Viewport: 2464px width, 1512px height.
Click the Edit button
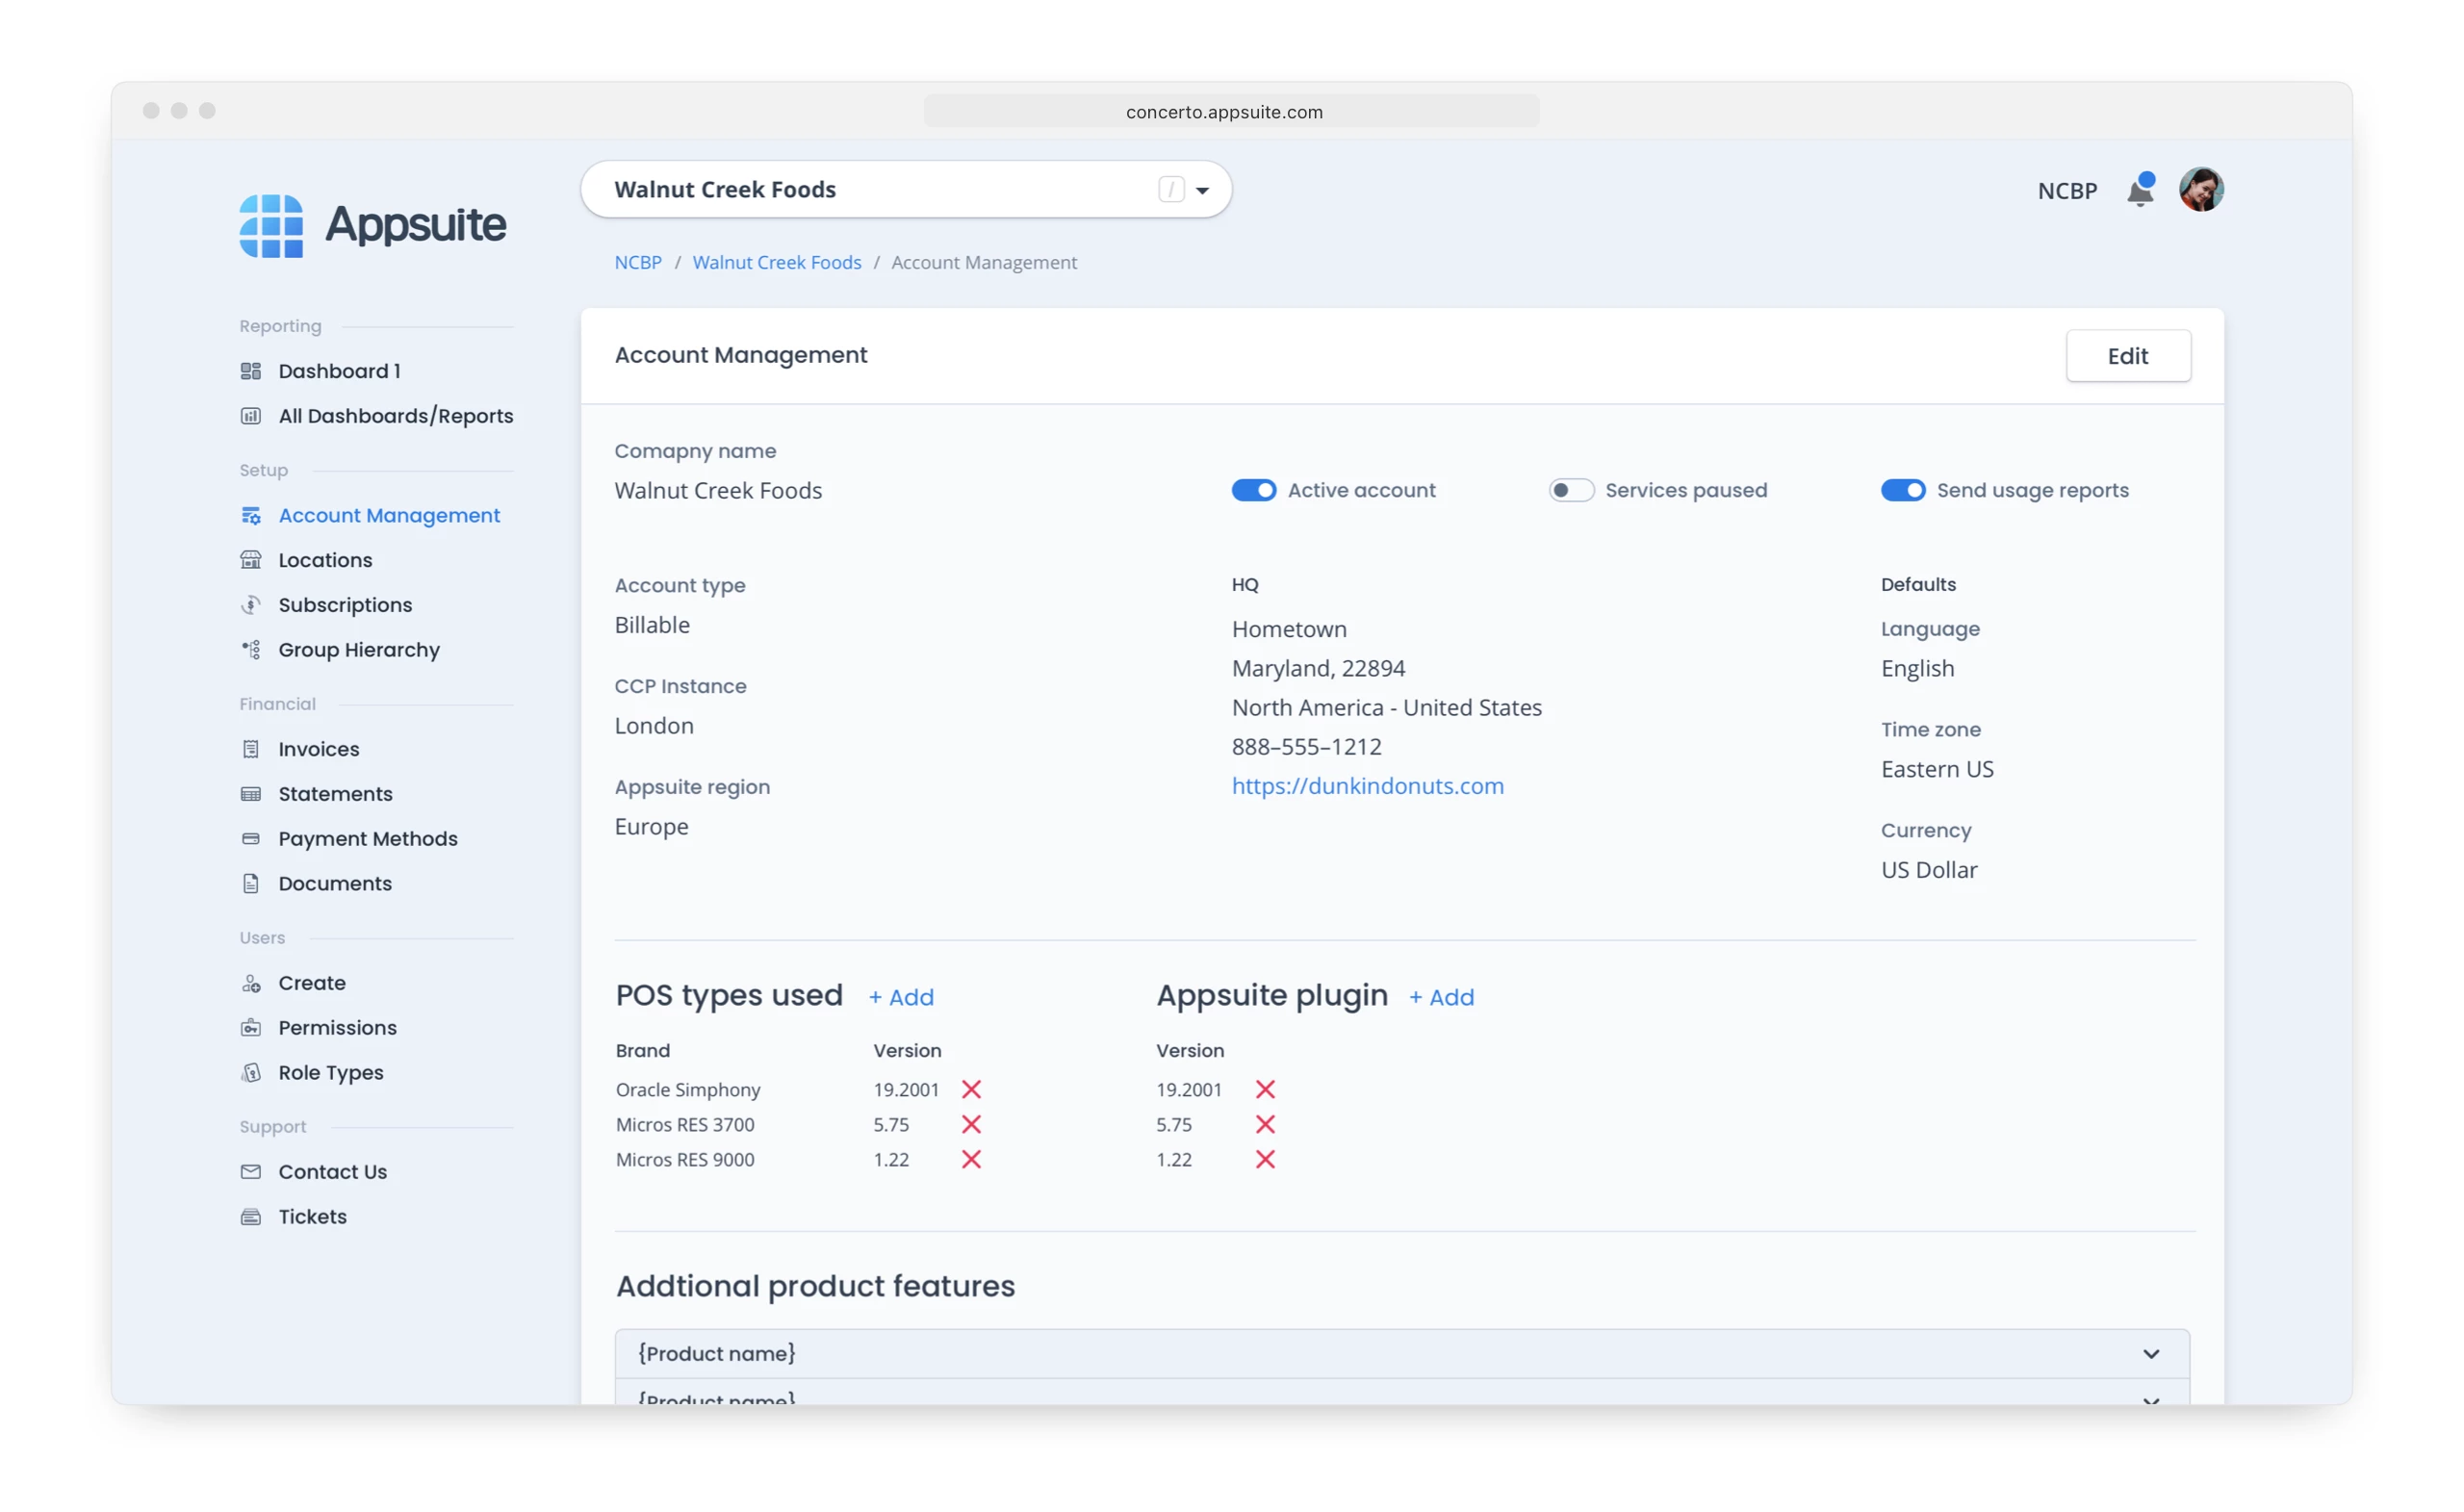coord(2127,356)
